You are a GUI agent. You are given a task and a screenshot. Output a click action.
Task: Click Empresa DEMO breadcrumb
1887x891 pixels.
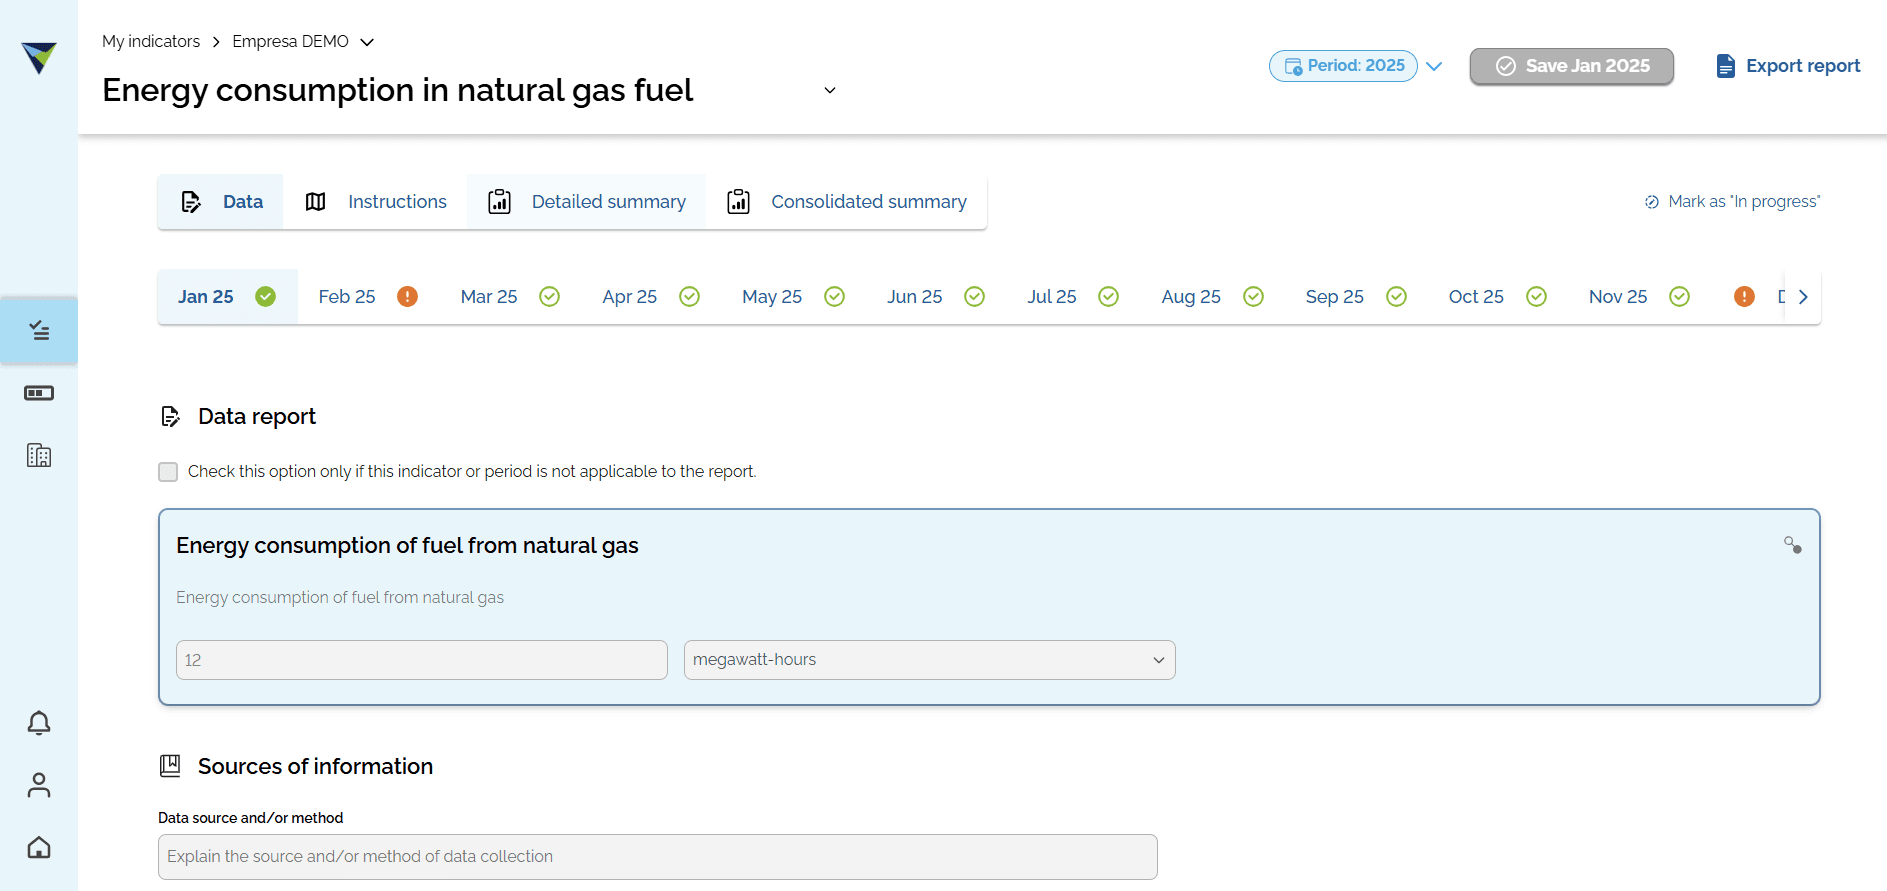[291, 42]
